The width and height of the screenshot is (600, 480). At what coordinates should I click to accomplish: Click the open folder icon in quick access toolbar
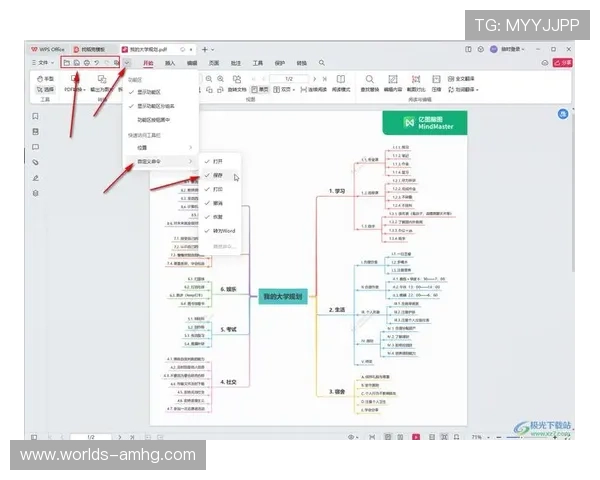[x=66, y=63]
